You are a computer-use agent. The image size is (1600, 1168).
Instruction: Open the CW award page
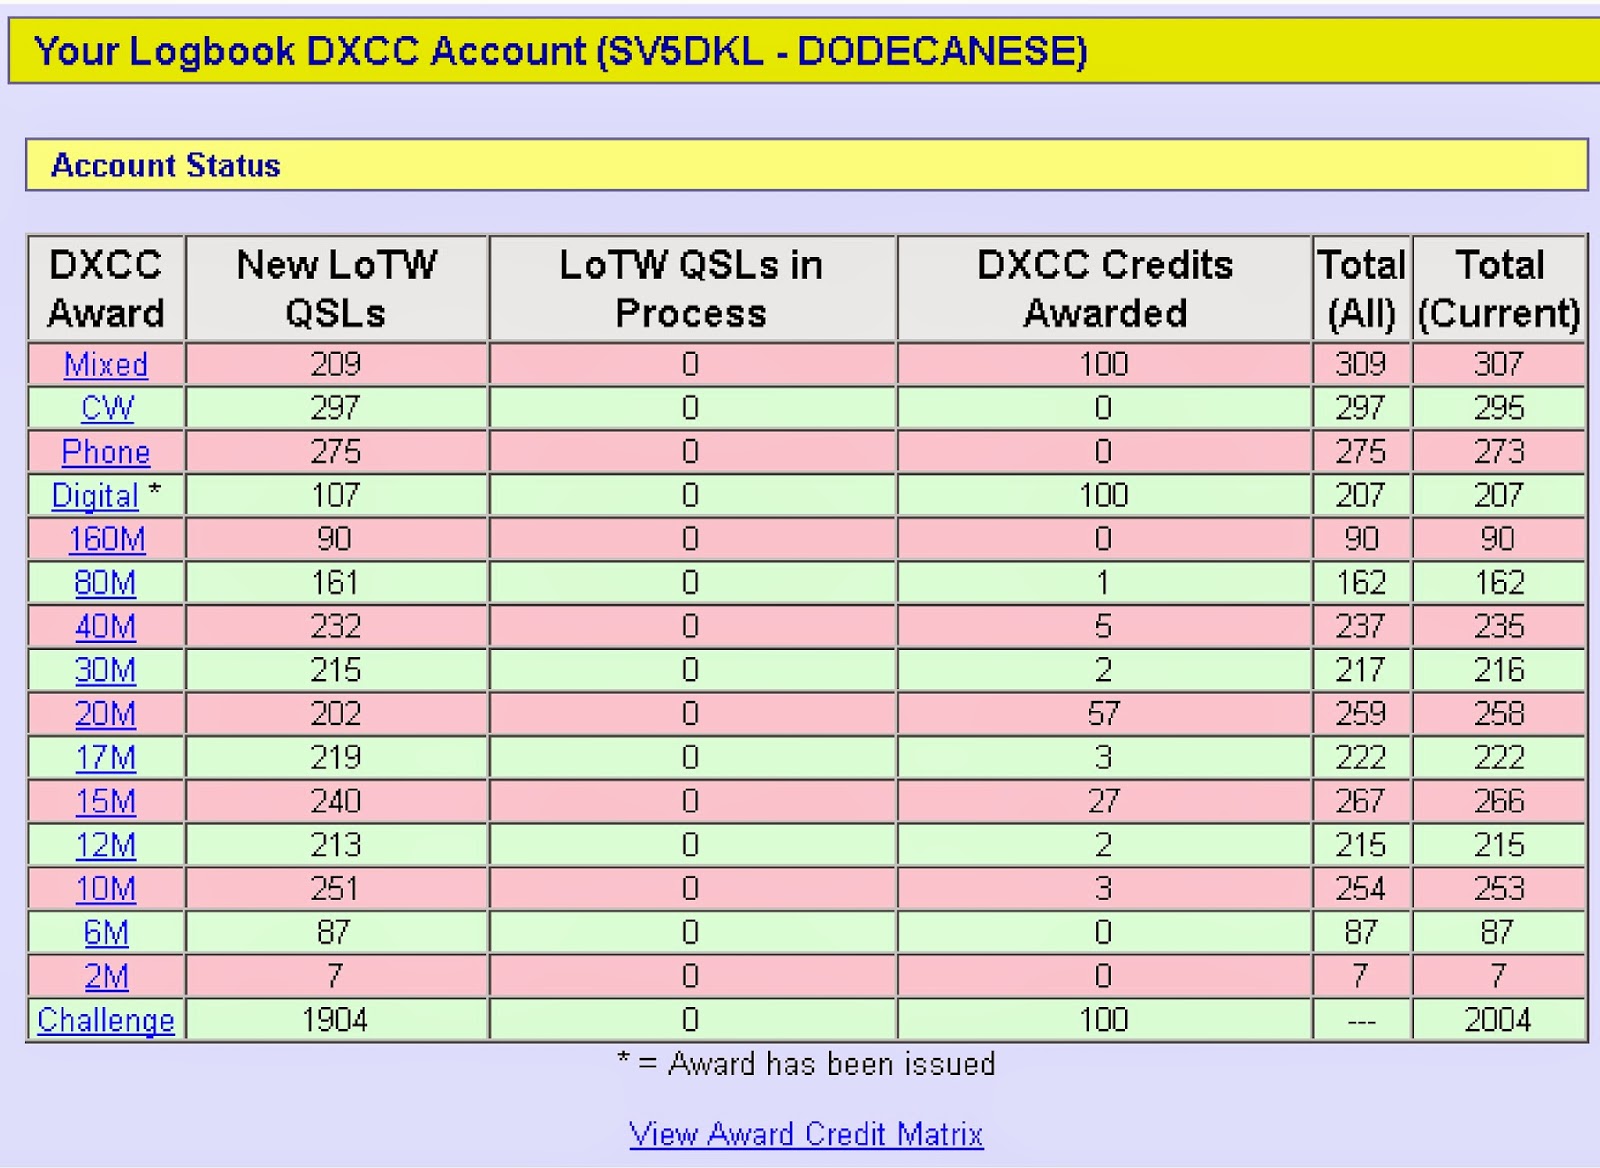(105, 408)
